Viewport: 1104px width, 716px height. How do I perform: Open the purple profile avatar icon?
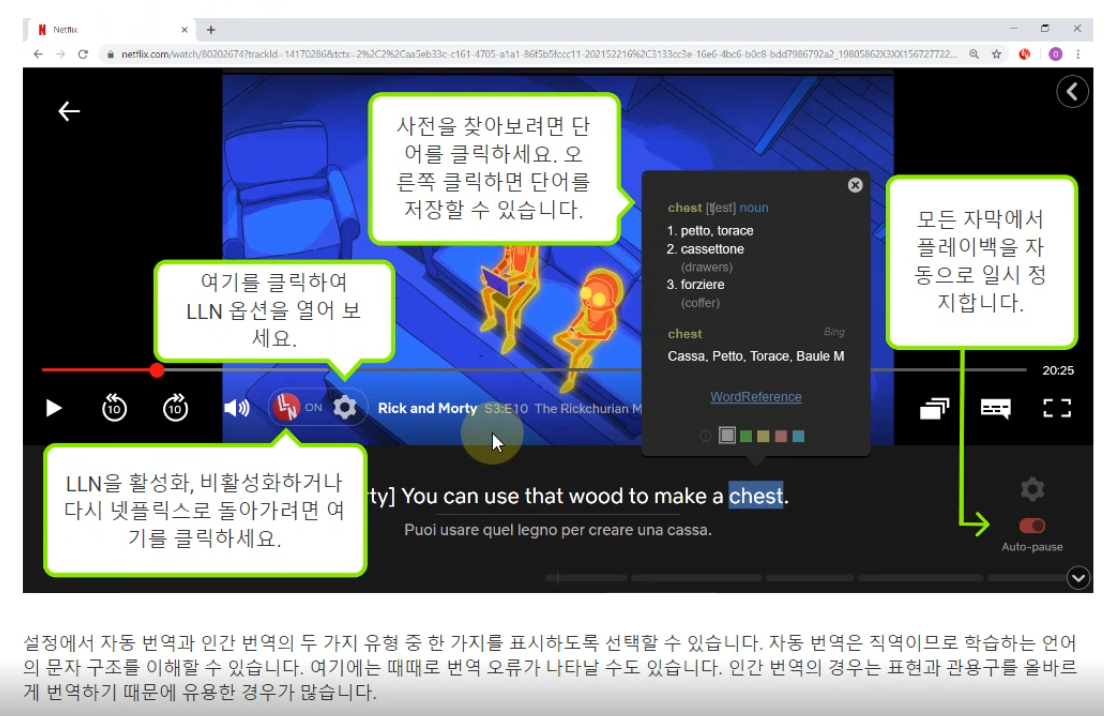pyautogui.click(x=1055, y=54)
